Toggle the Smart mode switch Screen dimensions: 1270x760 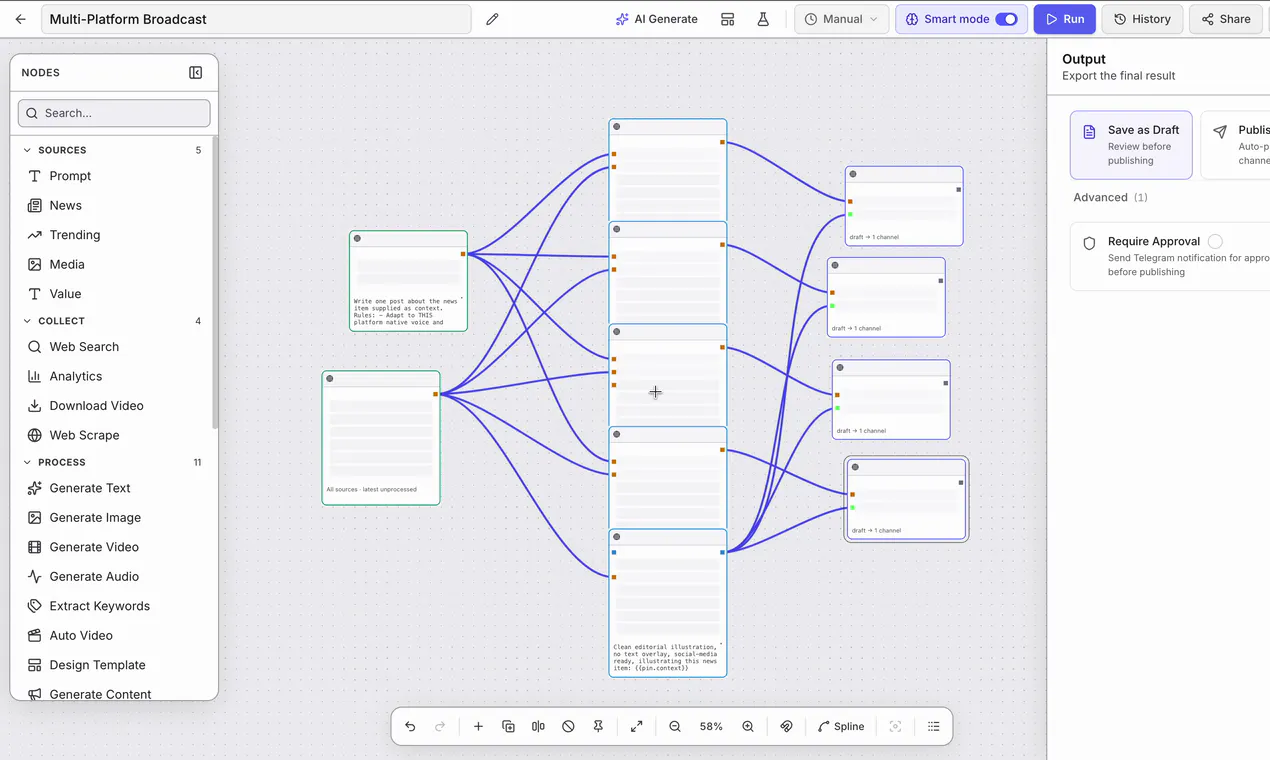(1006, 19)
